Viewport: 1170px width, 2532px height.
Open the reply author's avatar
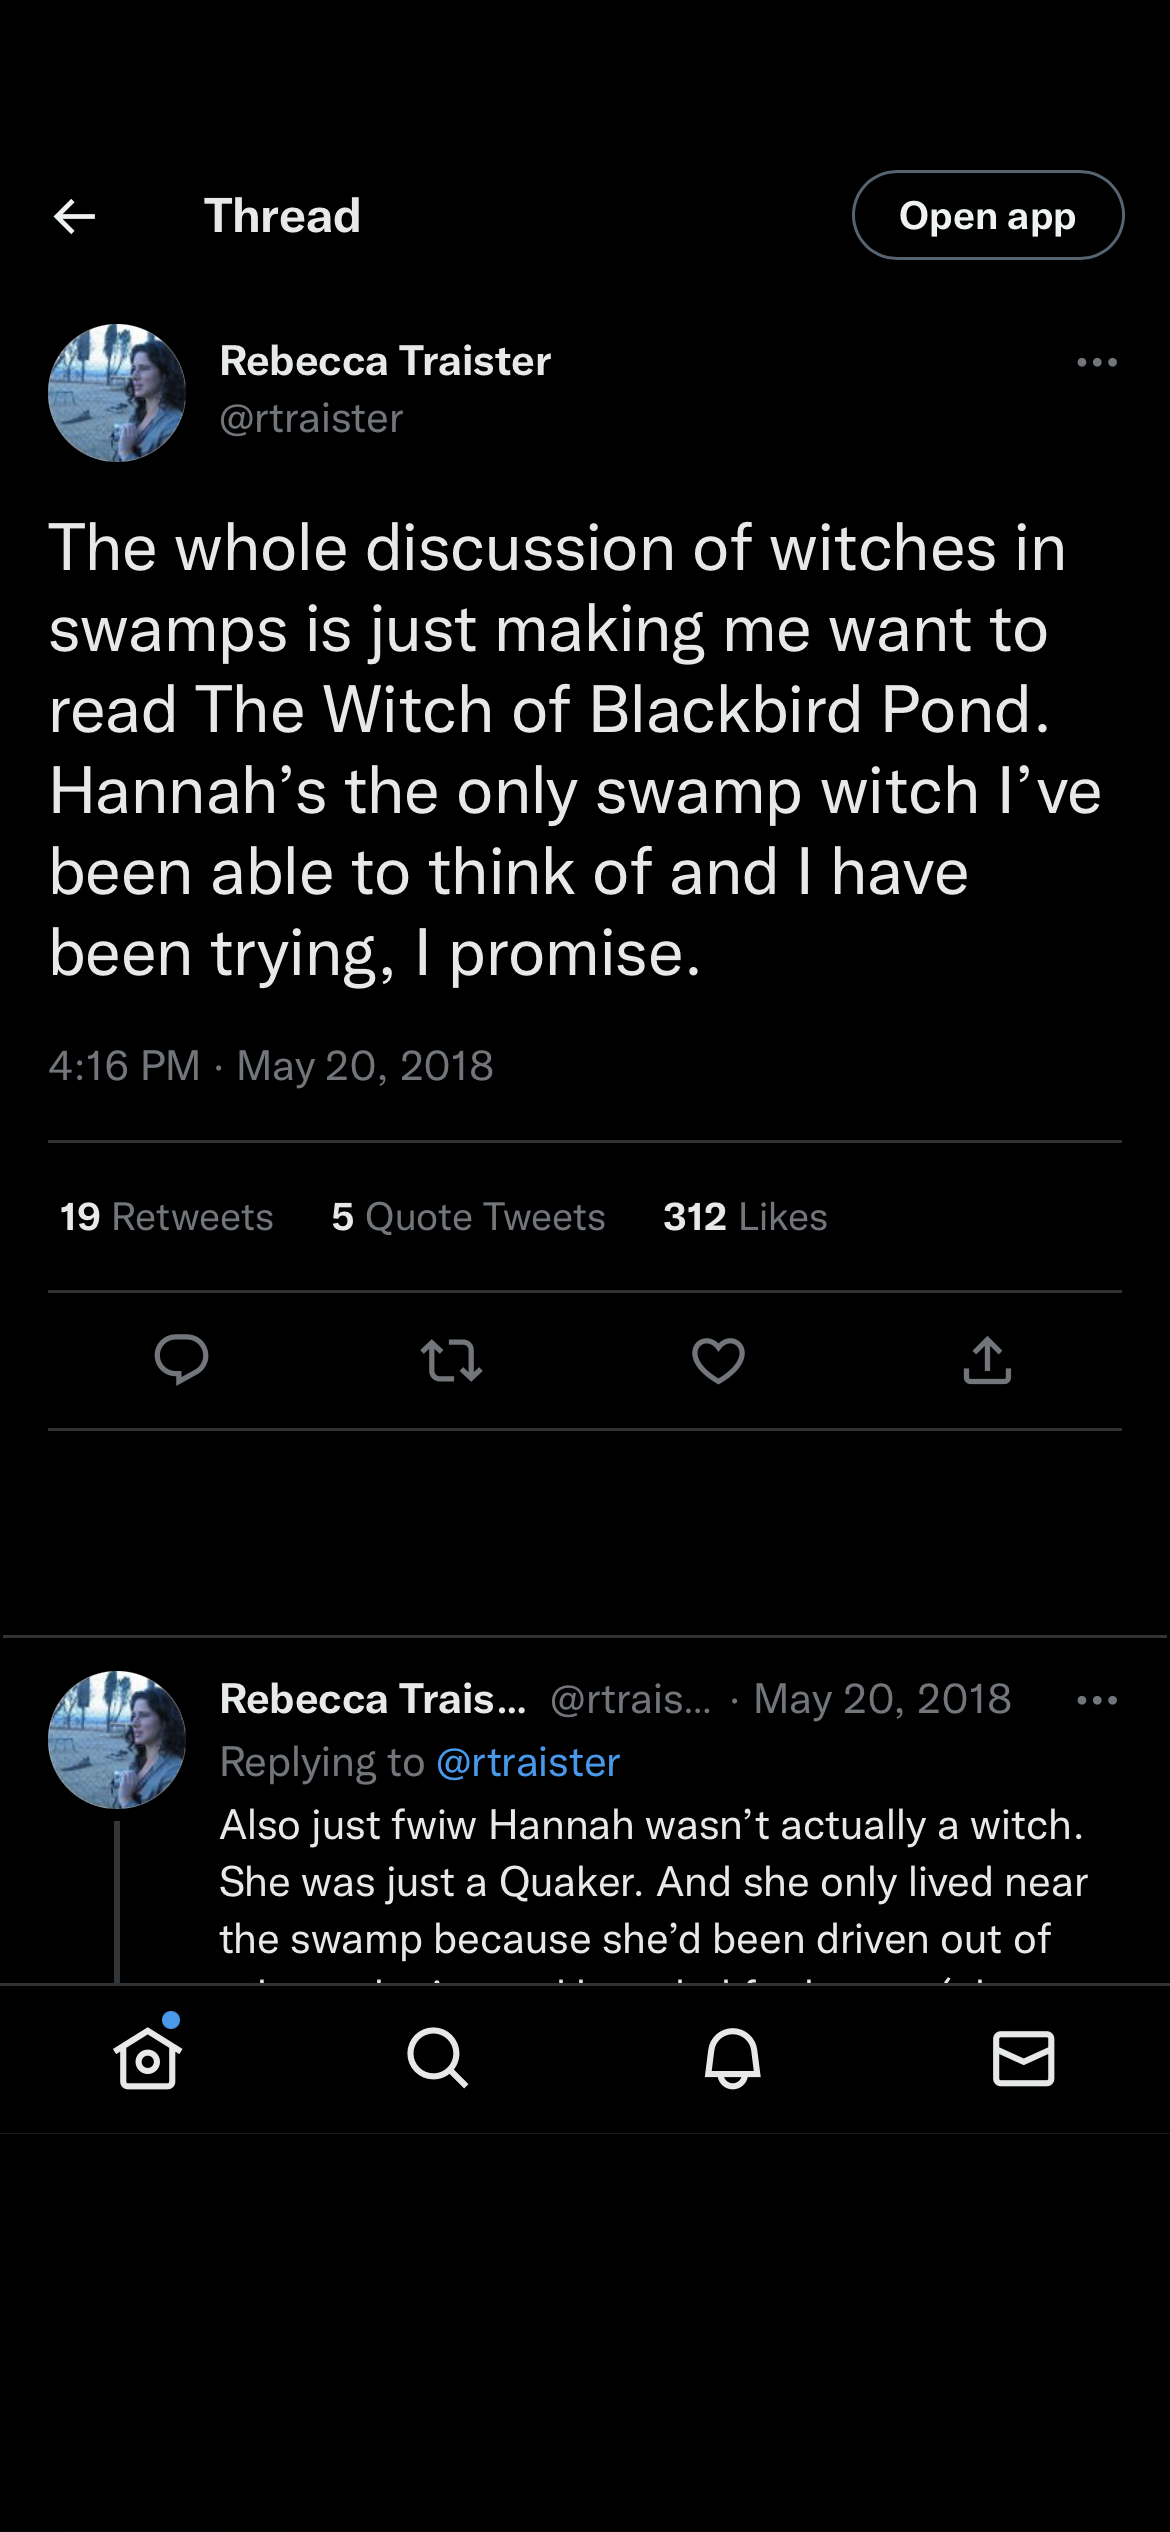click(117, 1740)
